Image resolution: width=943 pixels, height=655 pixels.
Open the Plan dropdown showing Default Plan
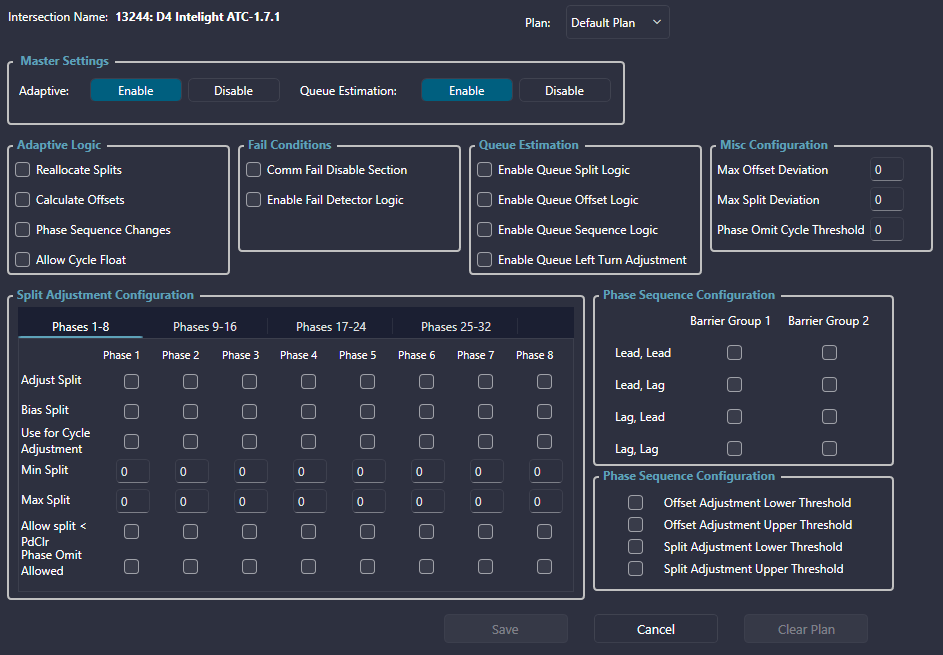click(x=617, y=23)
